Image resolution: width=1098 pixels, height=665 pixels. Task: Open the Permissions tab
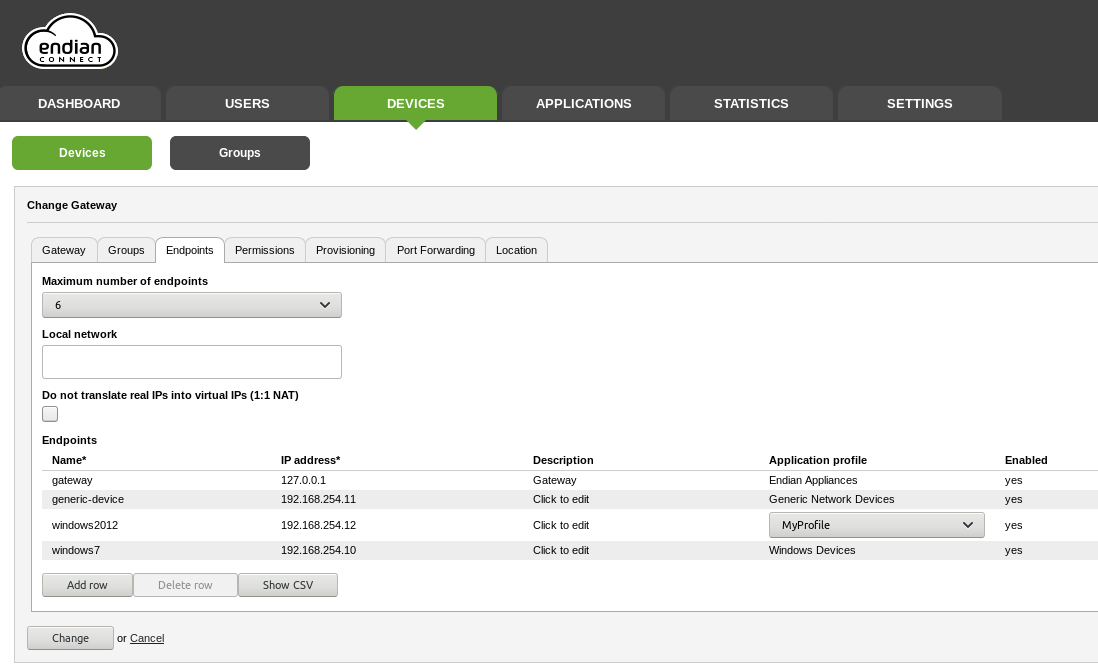click(x=264, y=250)
